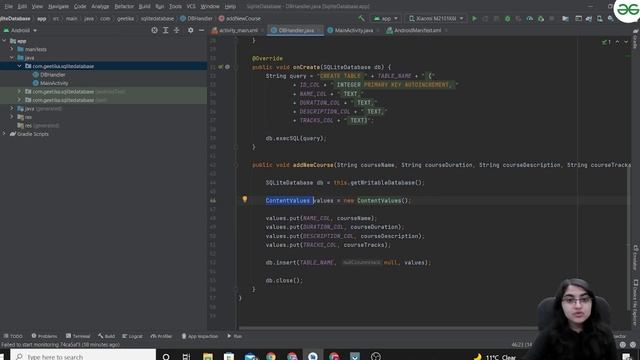The width and height of the screenshot is (640, 360).
Task: Run the app with green play button
Action: click(x=474, y=18)
